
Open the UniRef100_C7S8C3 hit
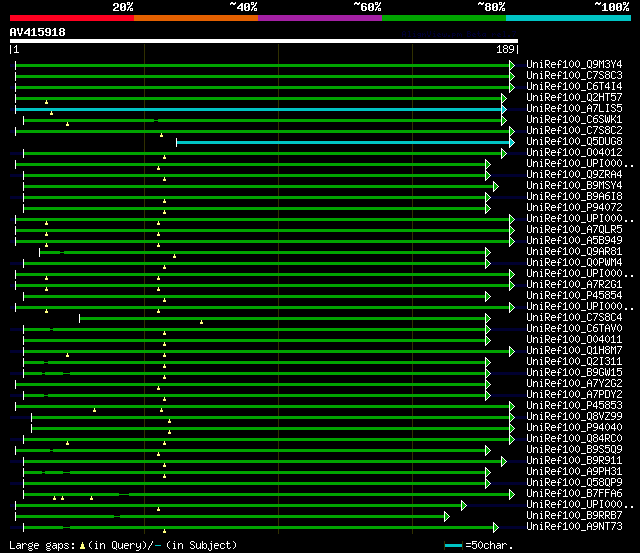click(574, 76)
